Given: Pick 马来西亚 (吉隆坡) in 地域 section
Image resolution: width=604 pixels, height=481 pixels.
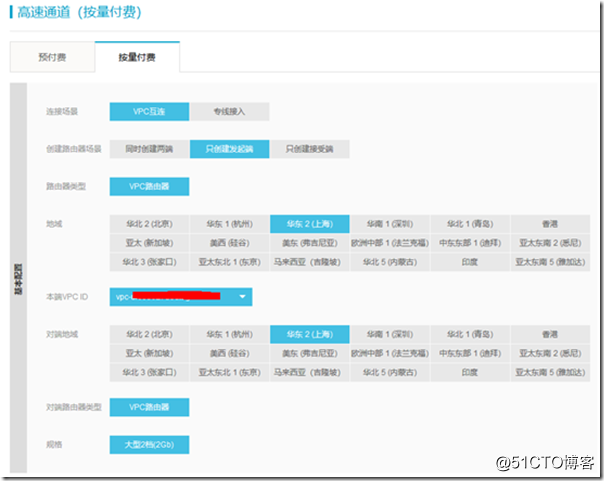Looking at the screenshot, I should point(310,262).
